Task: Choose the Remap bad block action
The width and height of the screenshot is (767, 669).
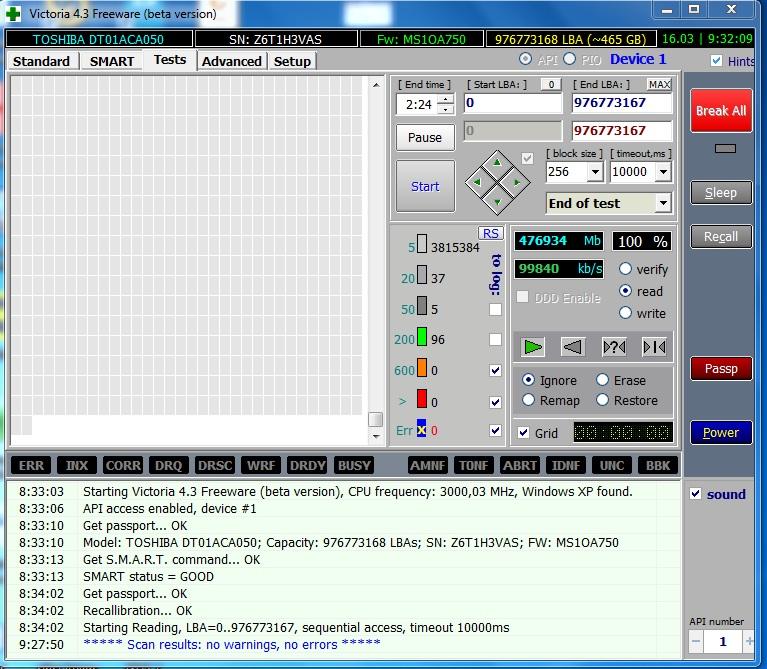Action: tap(528, 400)
